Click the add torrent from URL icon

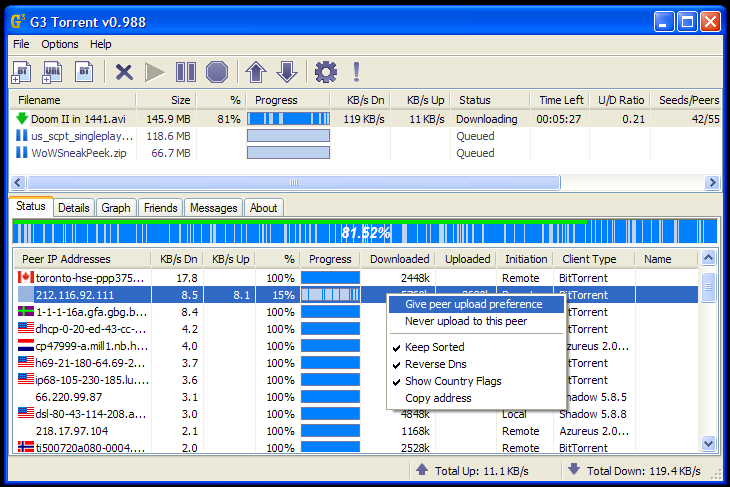coord(53,71)
